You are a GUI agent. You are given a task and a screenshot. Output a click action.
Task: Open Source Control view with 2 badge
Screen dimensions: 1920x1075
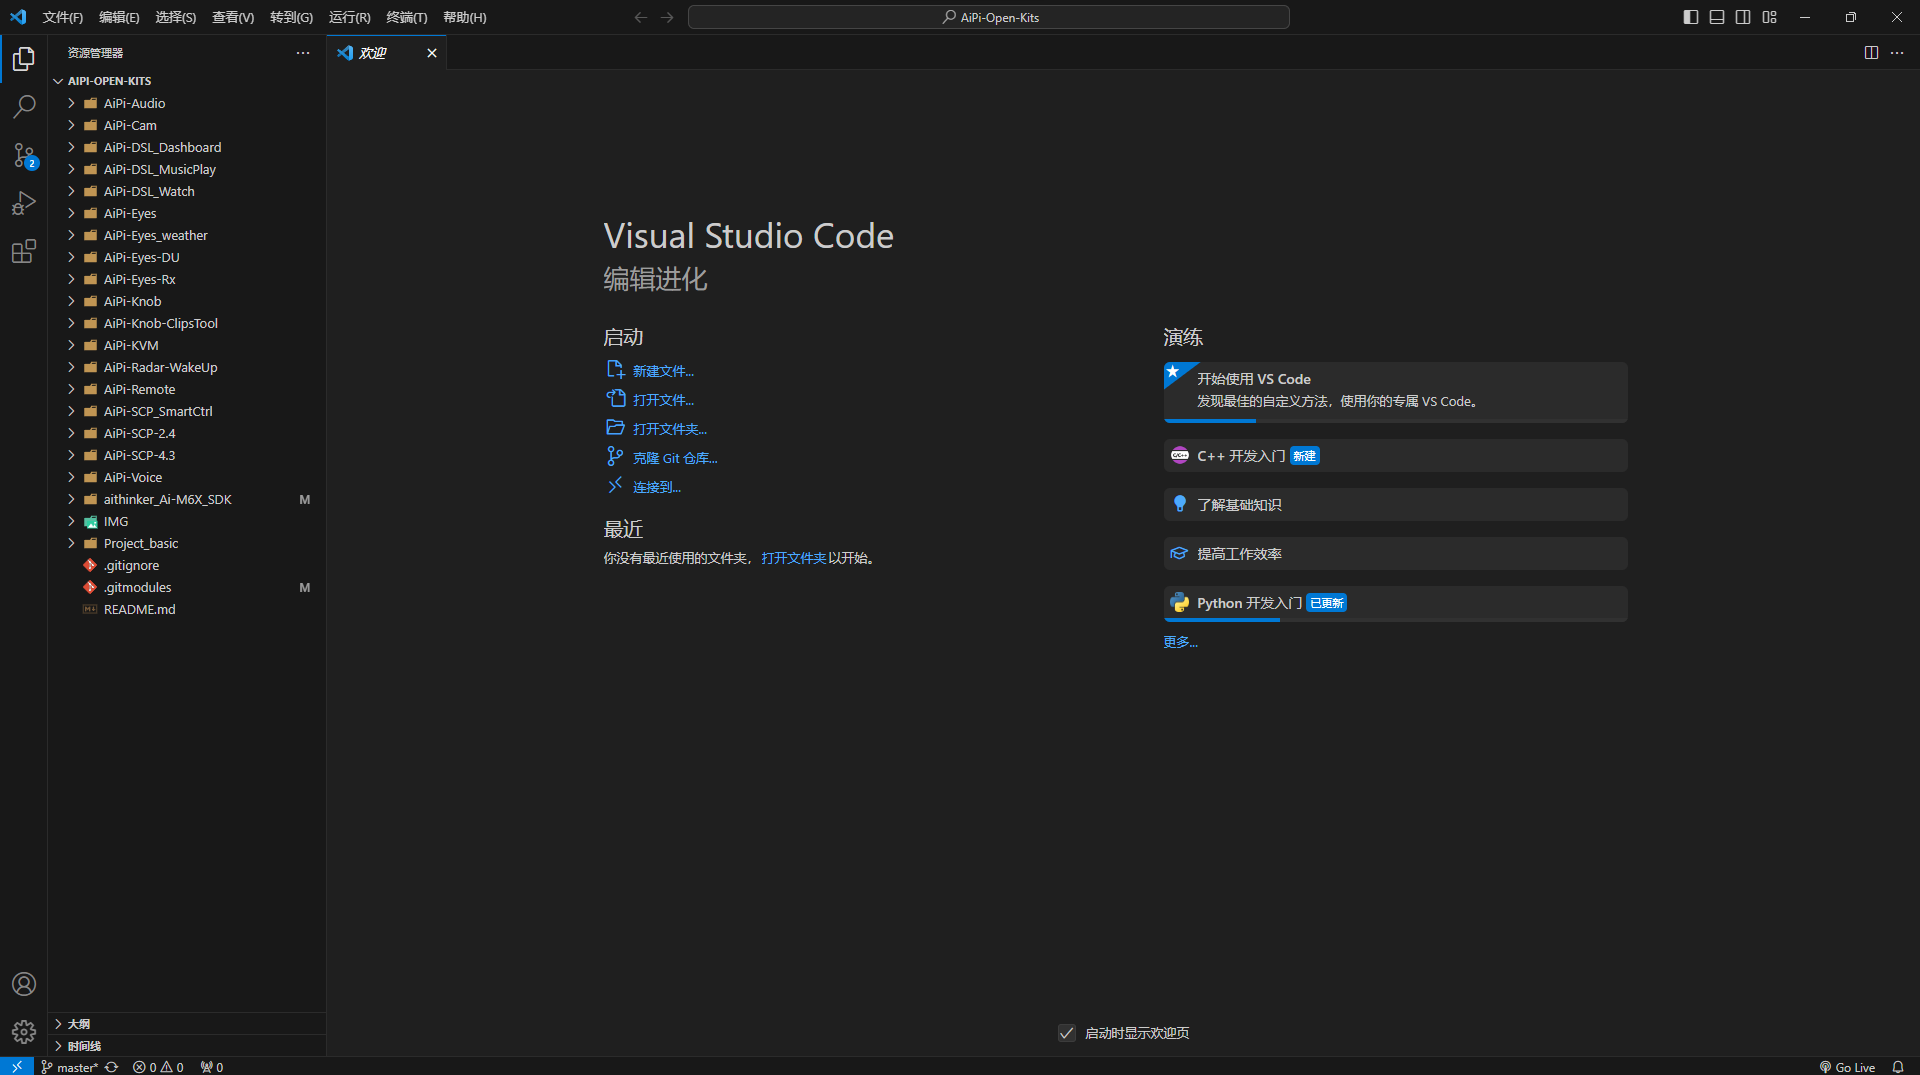tap(24, 155)
